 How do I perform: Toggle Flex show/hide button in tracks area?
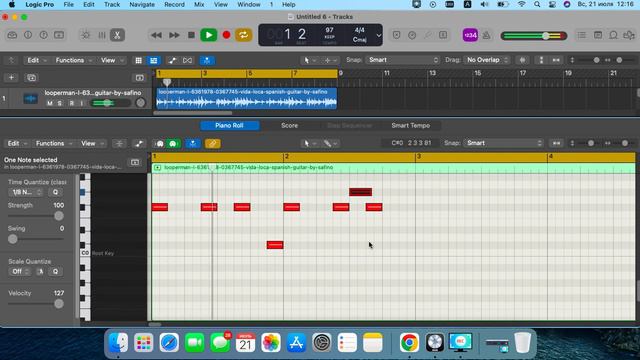[187, 60]
